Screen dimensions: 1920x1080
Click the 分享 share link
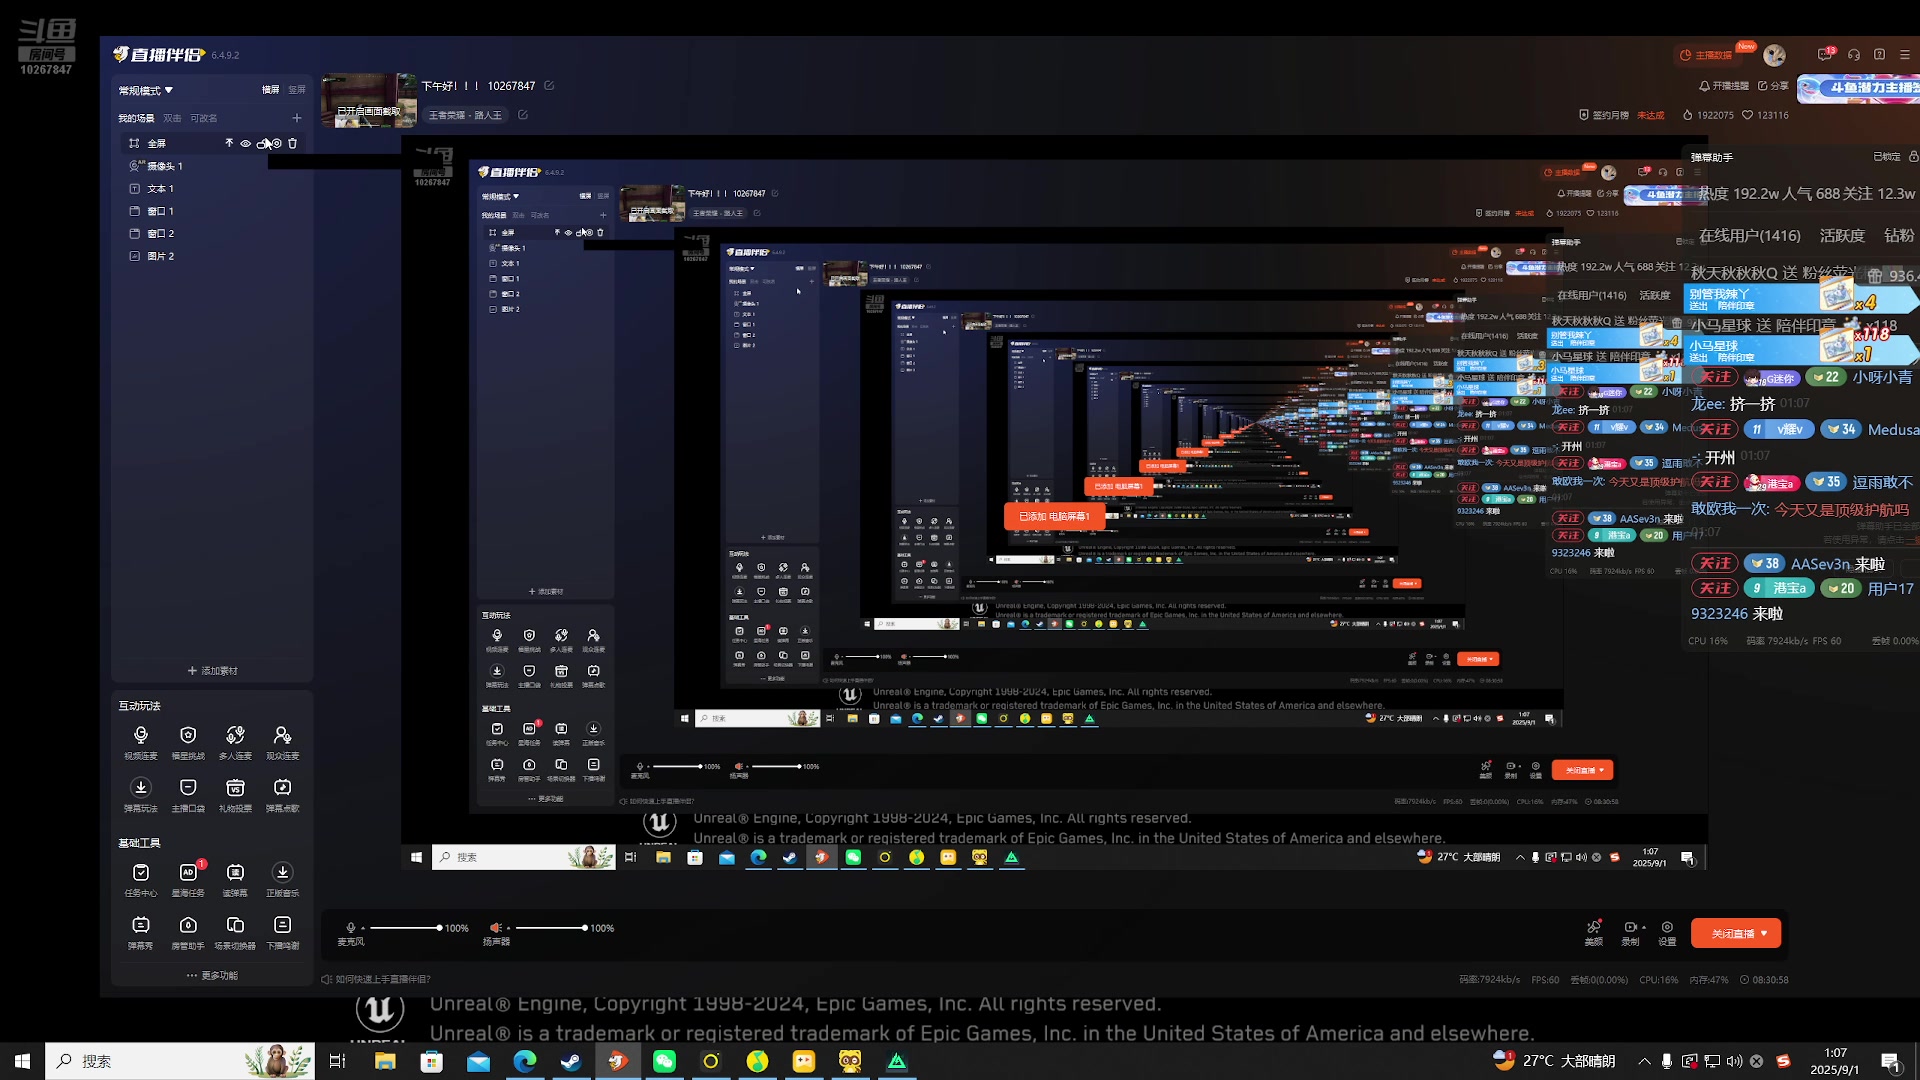tap(1773, 86)
